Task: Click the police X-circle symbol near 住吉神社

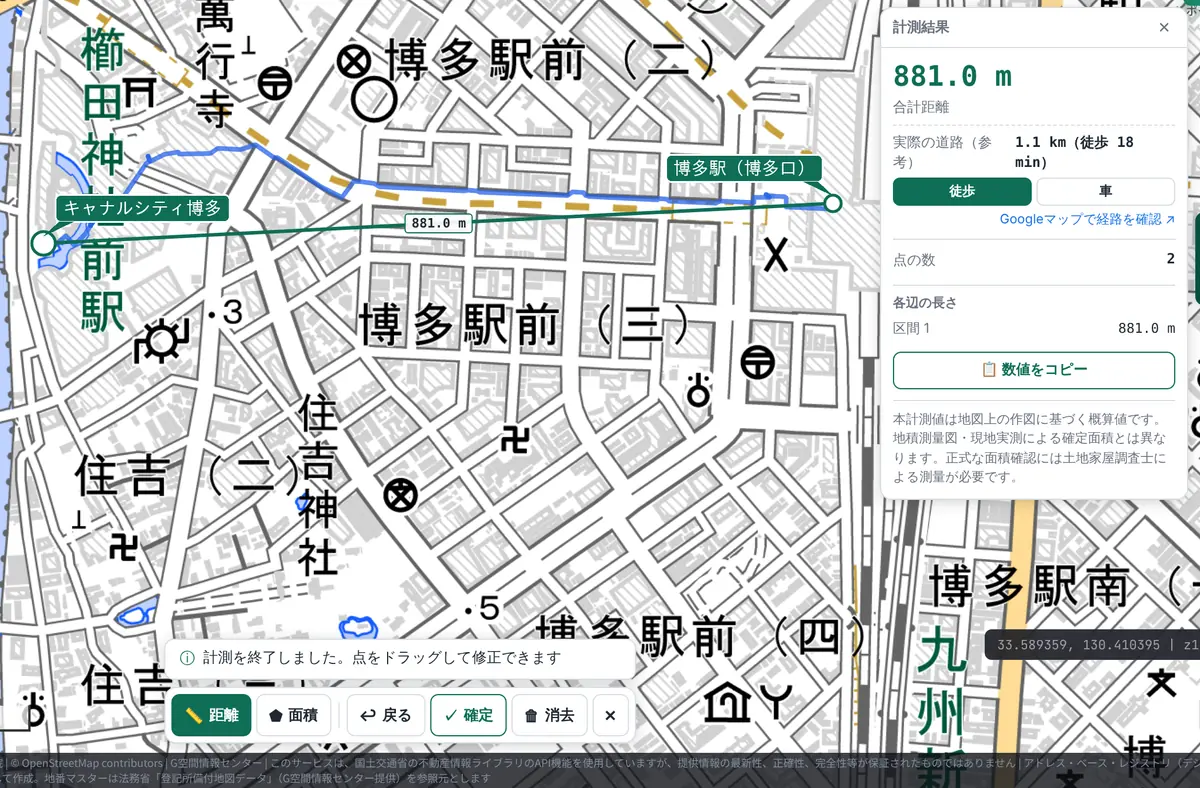Action: coord(402,494)
